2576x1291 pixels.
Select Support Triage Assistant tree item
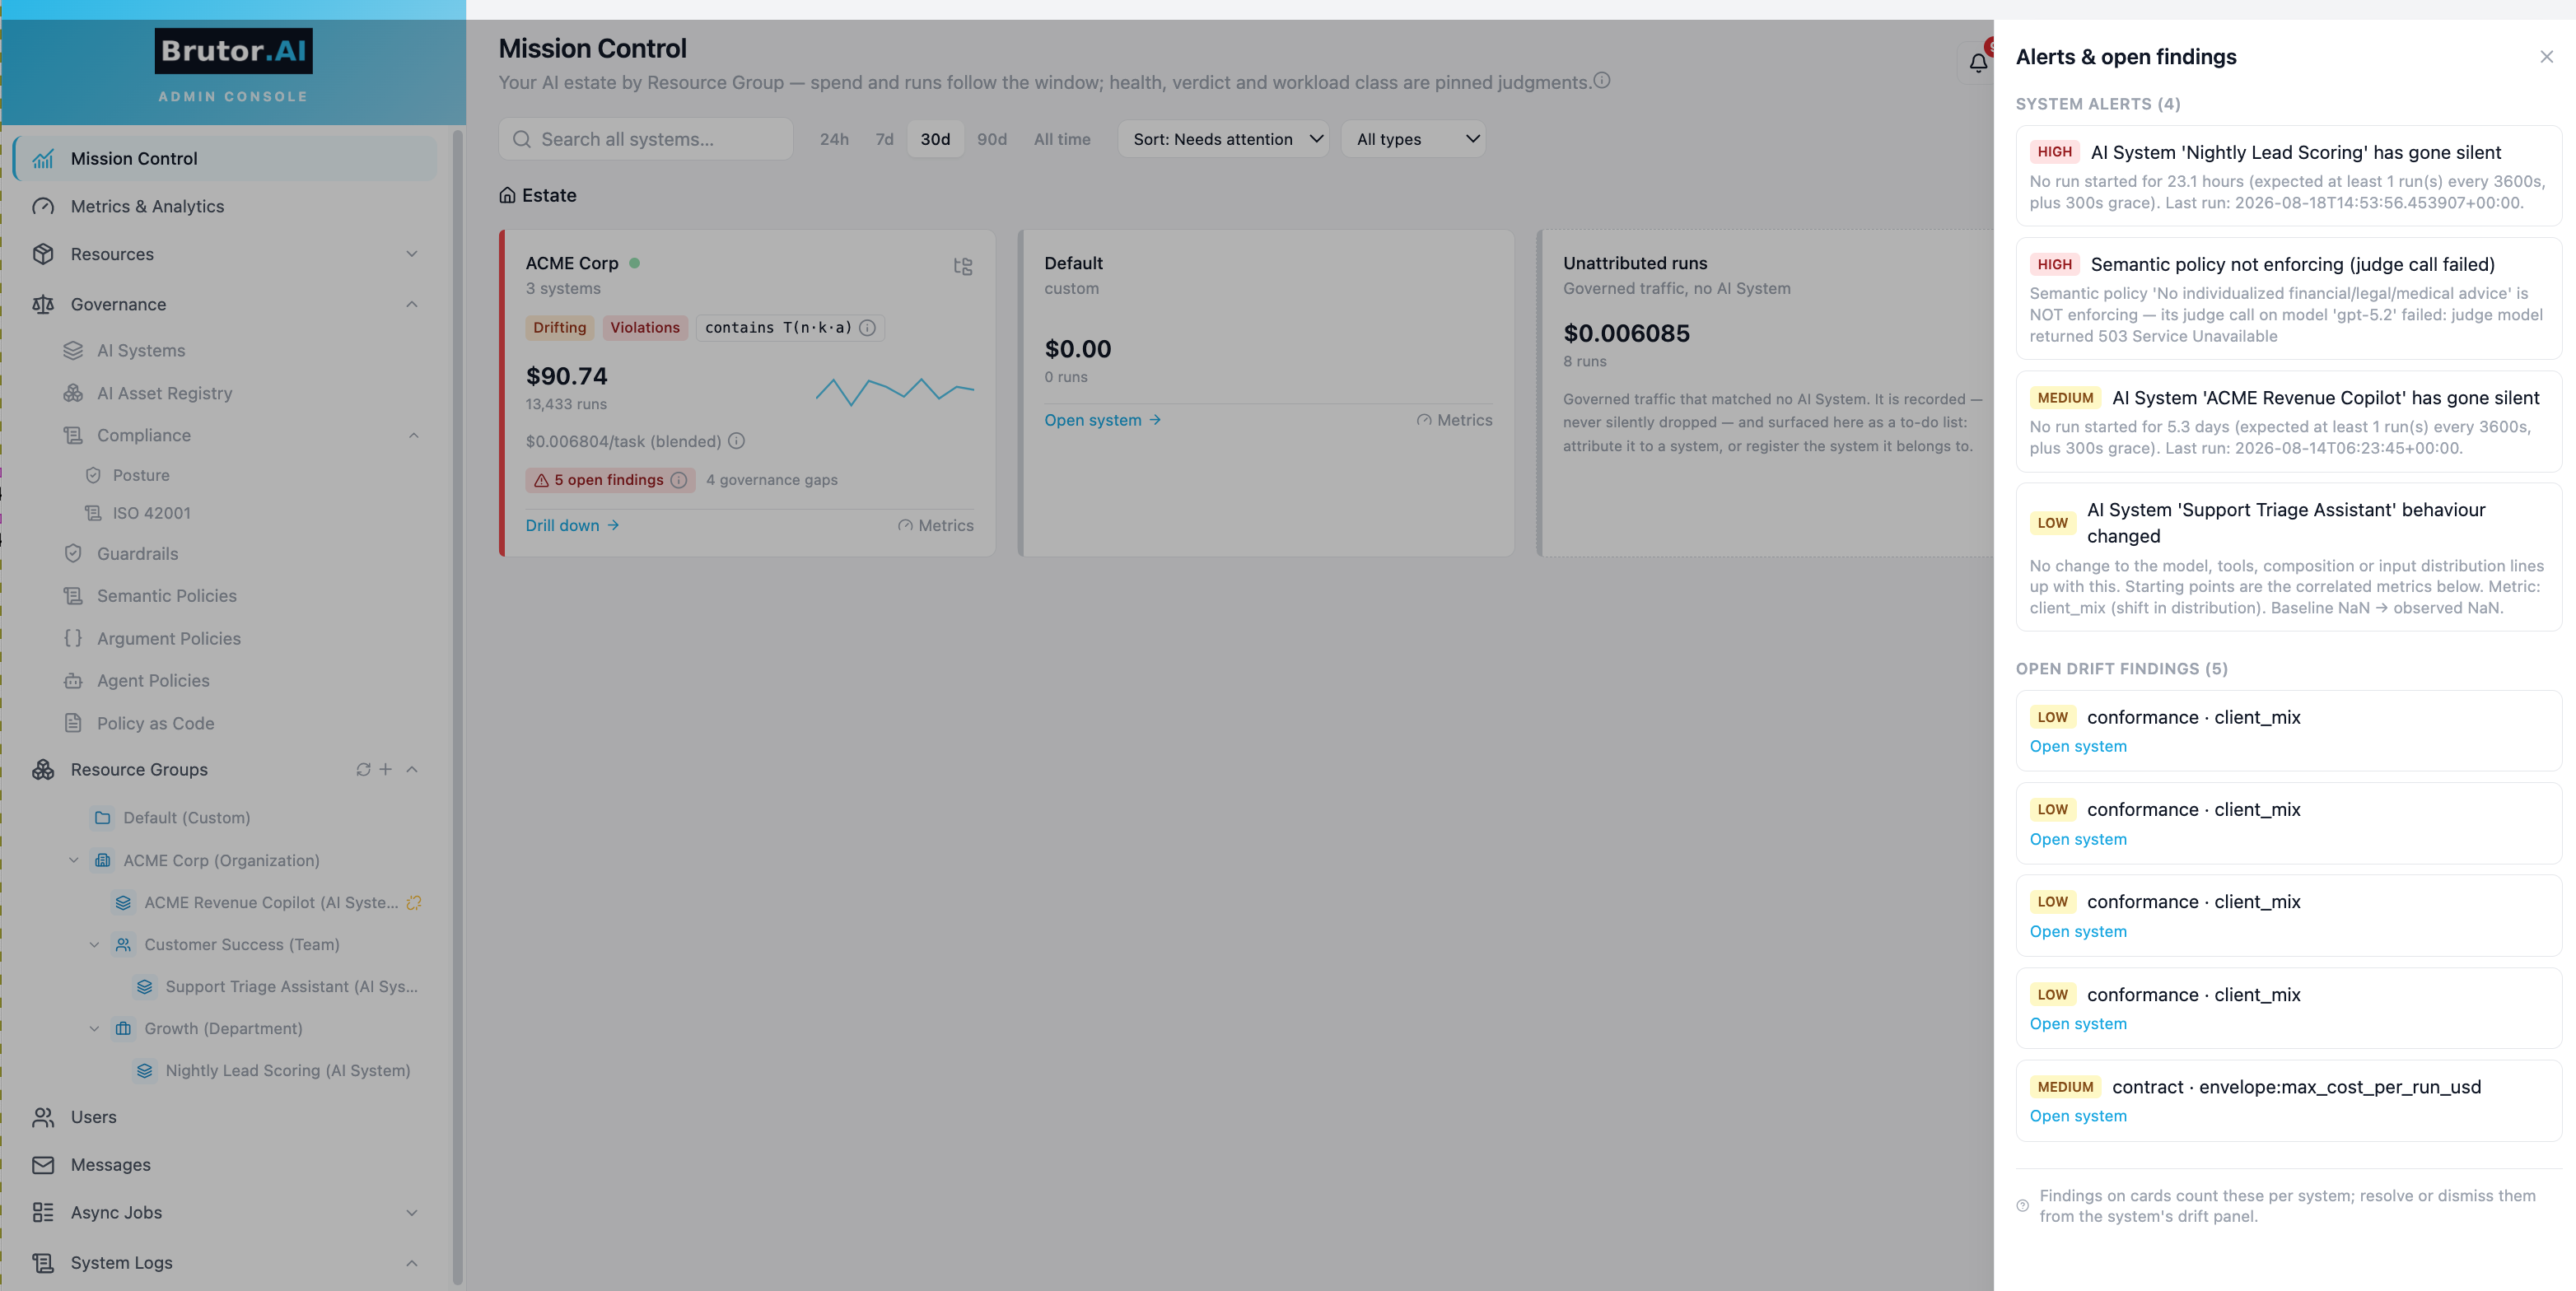pyautogui.click(x=291, y=986)
